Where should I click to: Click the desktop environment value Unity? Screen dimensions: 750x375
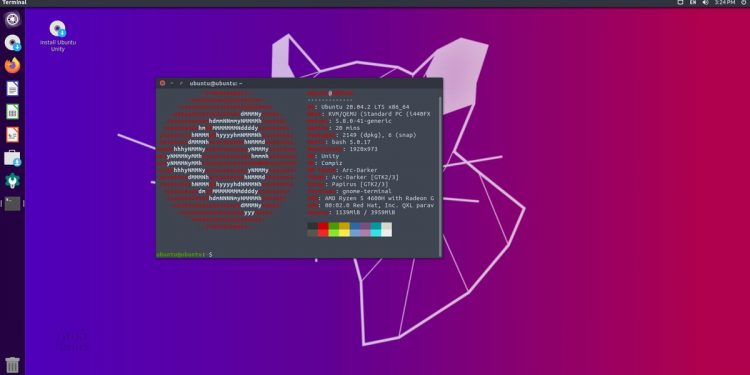pyautogui.click(x=330, y=156)
